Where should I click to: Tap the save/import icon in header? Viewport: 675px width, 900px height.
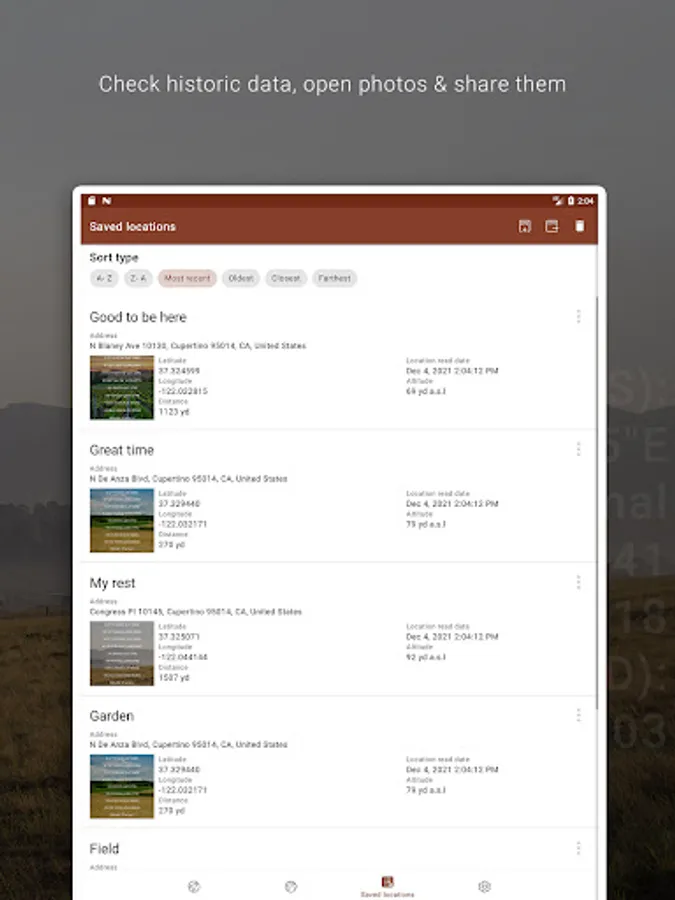coord(525,226)
